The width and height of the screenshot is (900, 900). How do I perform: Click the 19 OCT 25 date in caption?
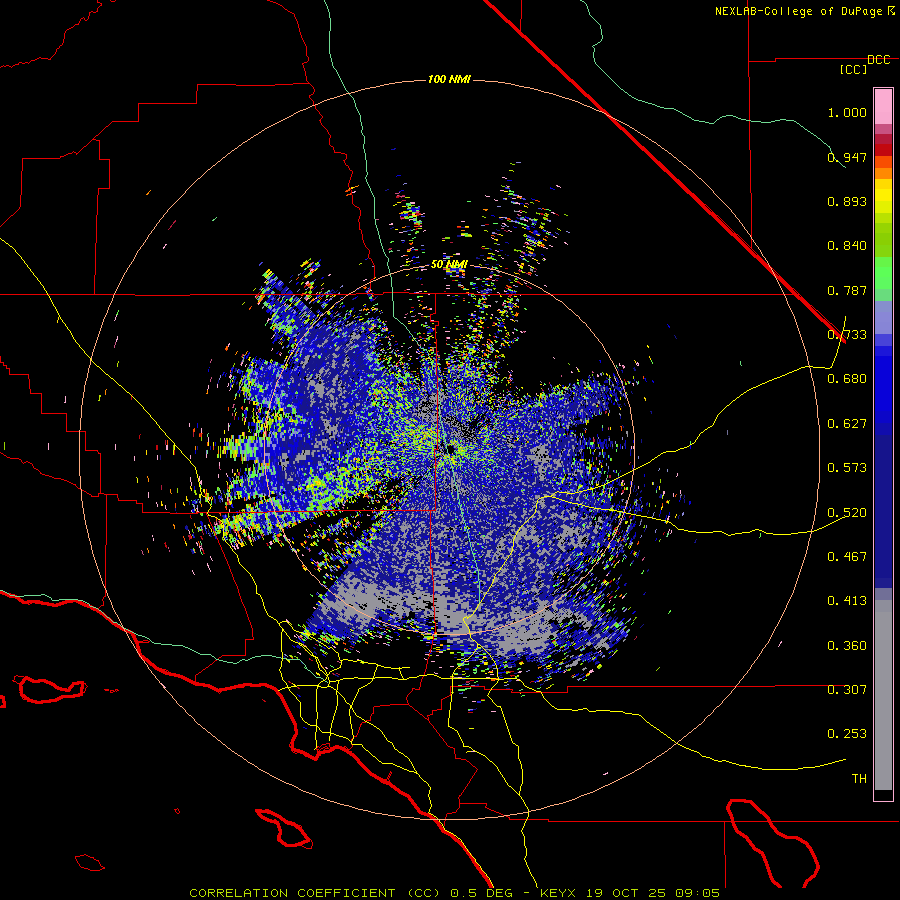tap(626, 893)
